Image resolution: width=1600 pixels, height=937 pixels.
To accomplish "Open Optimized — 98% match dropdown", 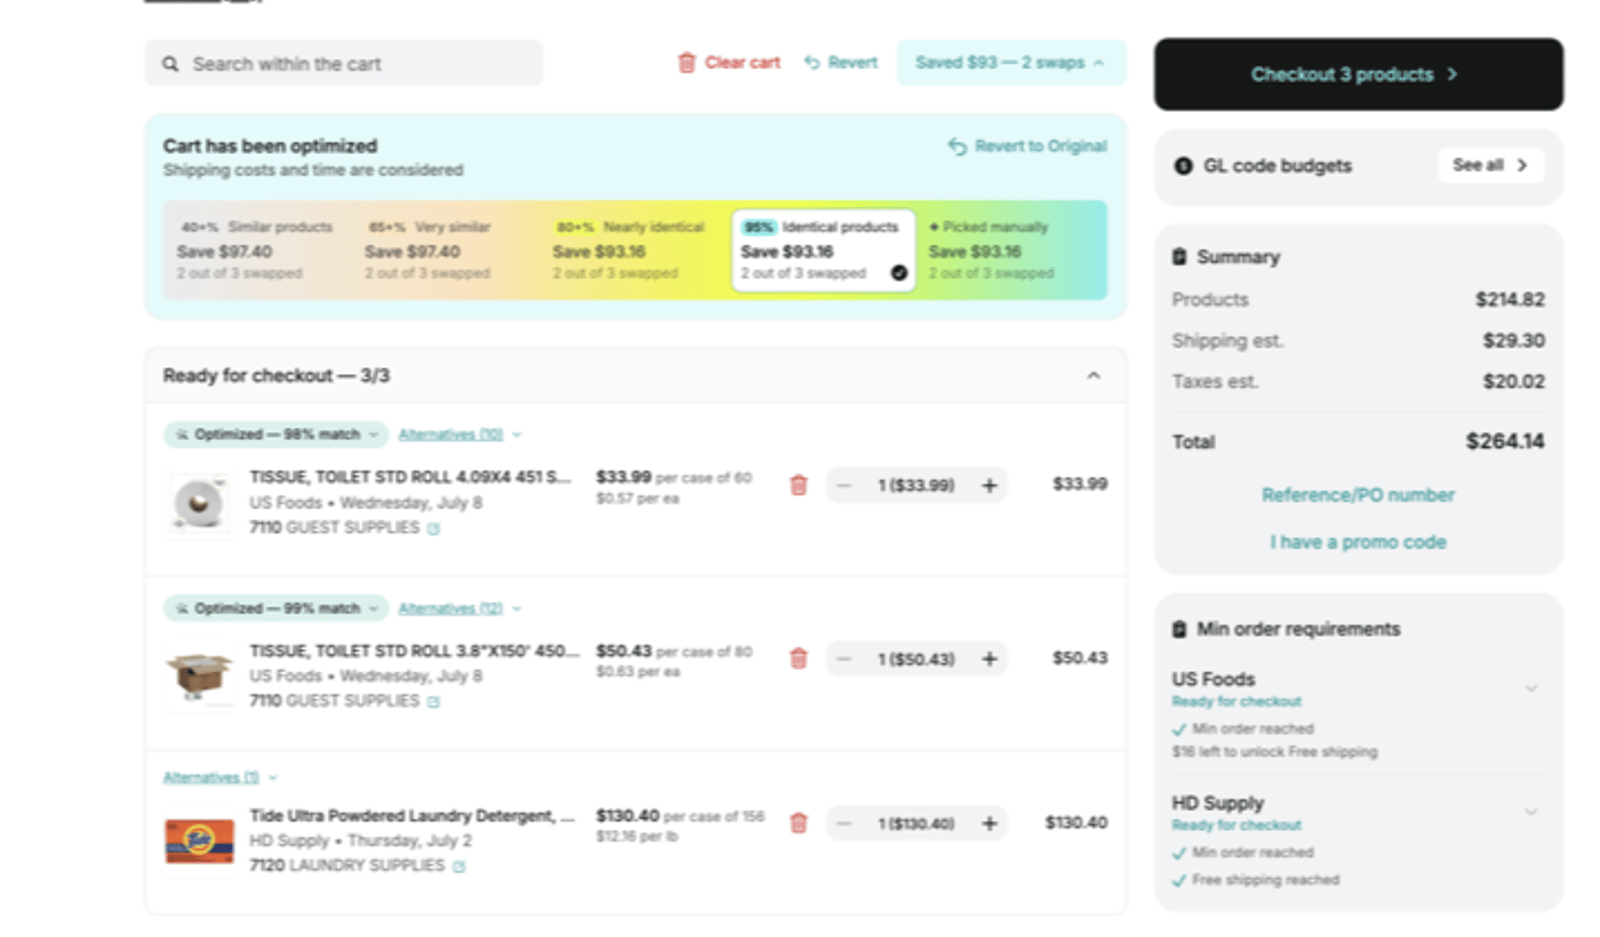I will pyautogui.click(x=276, y=434).
